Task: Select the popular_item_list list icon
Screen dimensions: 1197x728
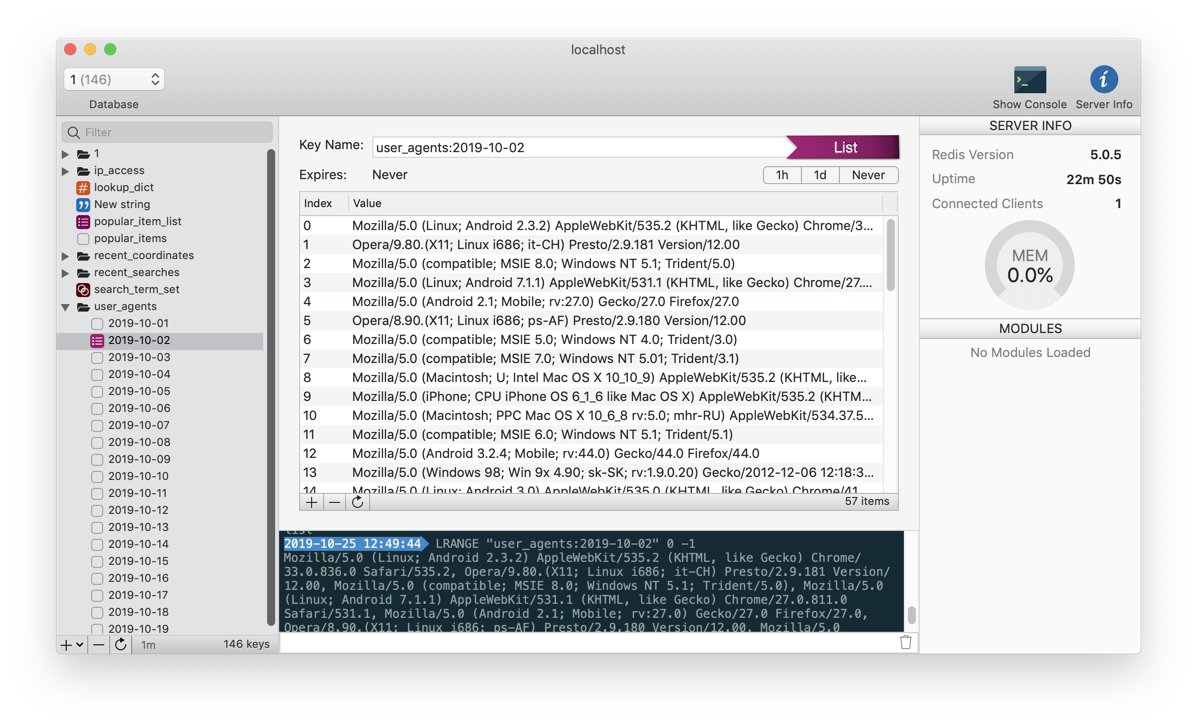Action: (x=83, y=221)
